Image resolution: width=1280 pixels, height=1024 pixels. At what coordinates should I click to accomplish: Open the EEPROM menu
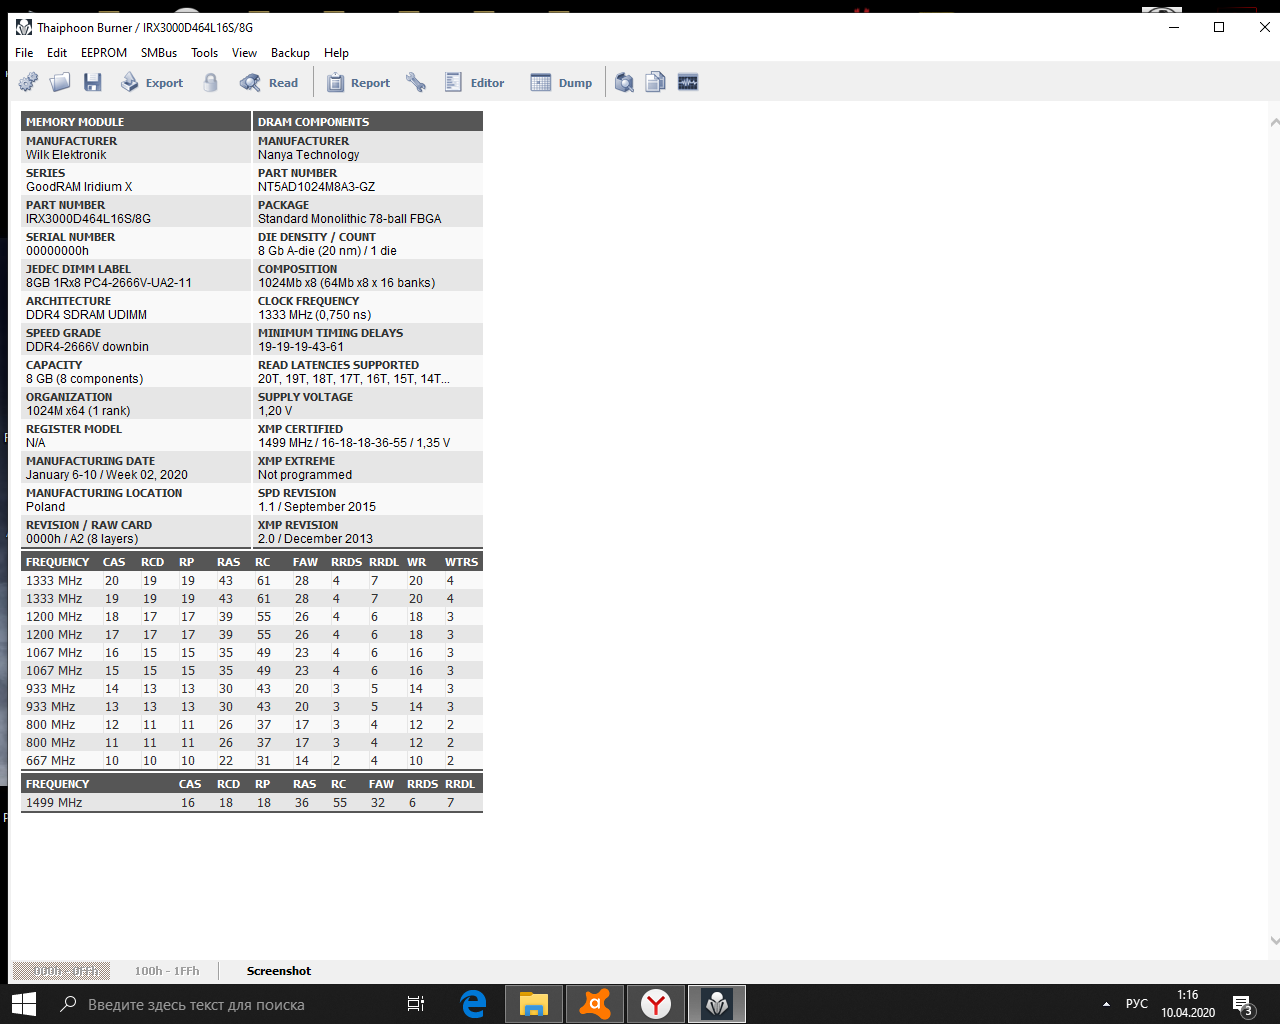(104, 53)
